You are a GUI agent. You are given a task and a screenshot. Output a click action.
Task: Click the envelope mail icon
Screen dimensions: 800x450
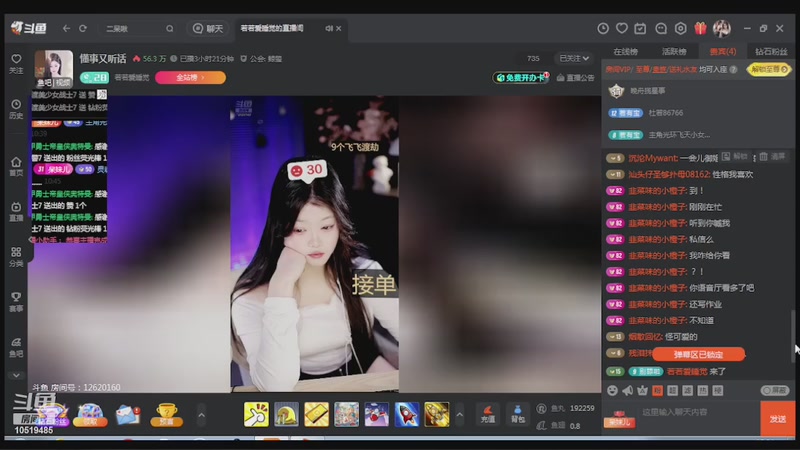128,414
